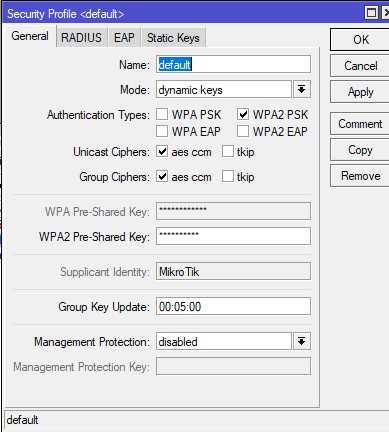Apply the security profile changes

(360, 92)
